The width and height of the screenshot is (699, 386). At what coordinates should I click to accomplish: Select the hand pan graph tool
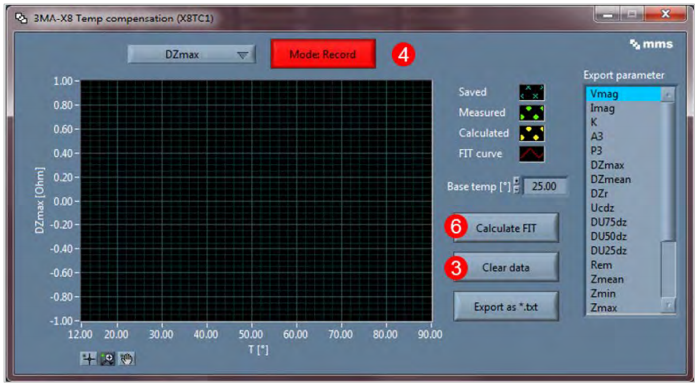(127, 359)
